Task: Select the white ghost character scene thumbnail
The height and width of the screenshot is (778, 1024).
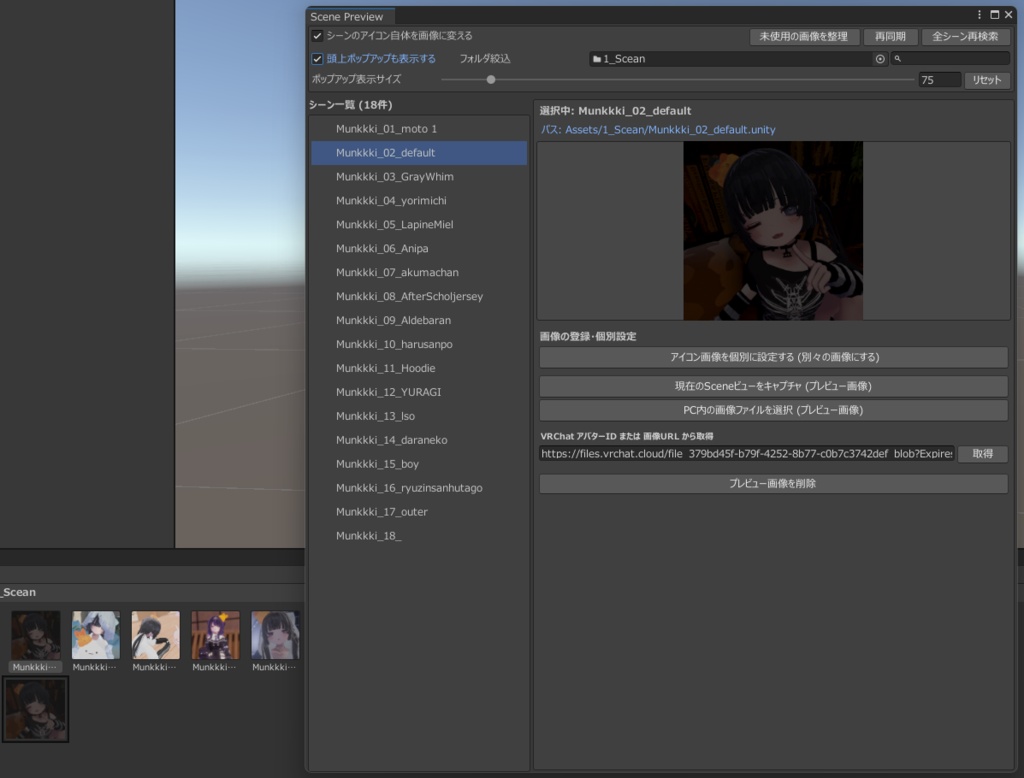Action: [96, 635]
